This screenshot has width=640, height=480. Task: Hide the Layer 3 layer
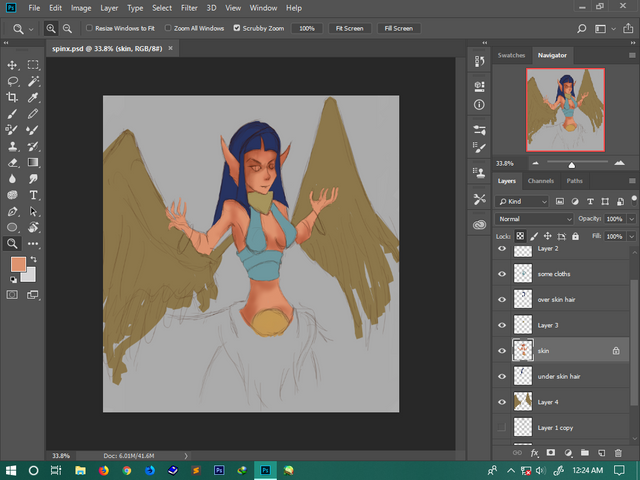pyautogui.click(x=502, y=325)
